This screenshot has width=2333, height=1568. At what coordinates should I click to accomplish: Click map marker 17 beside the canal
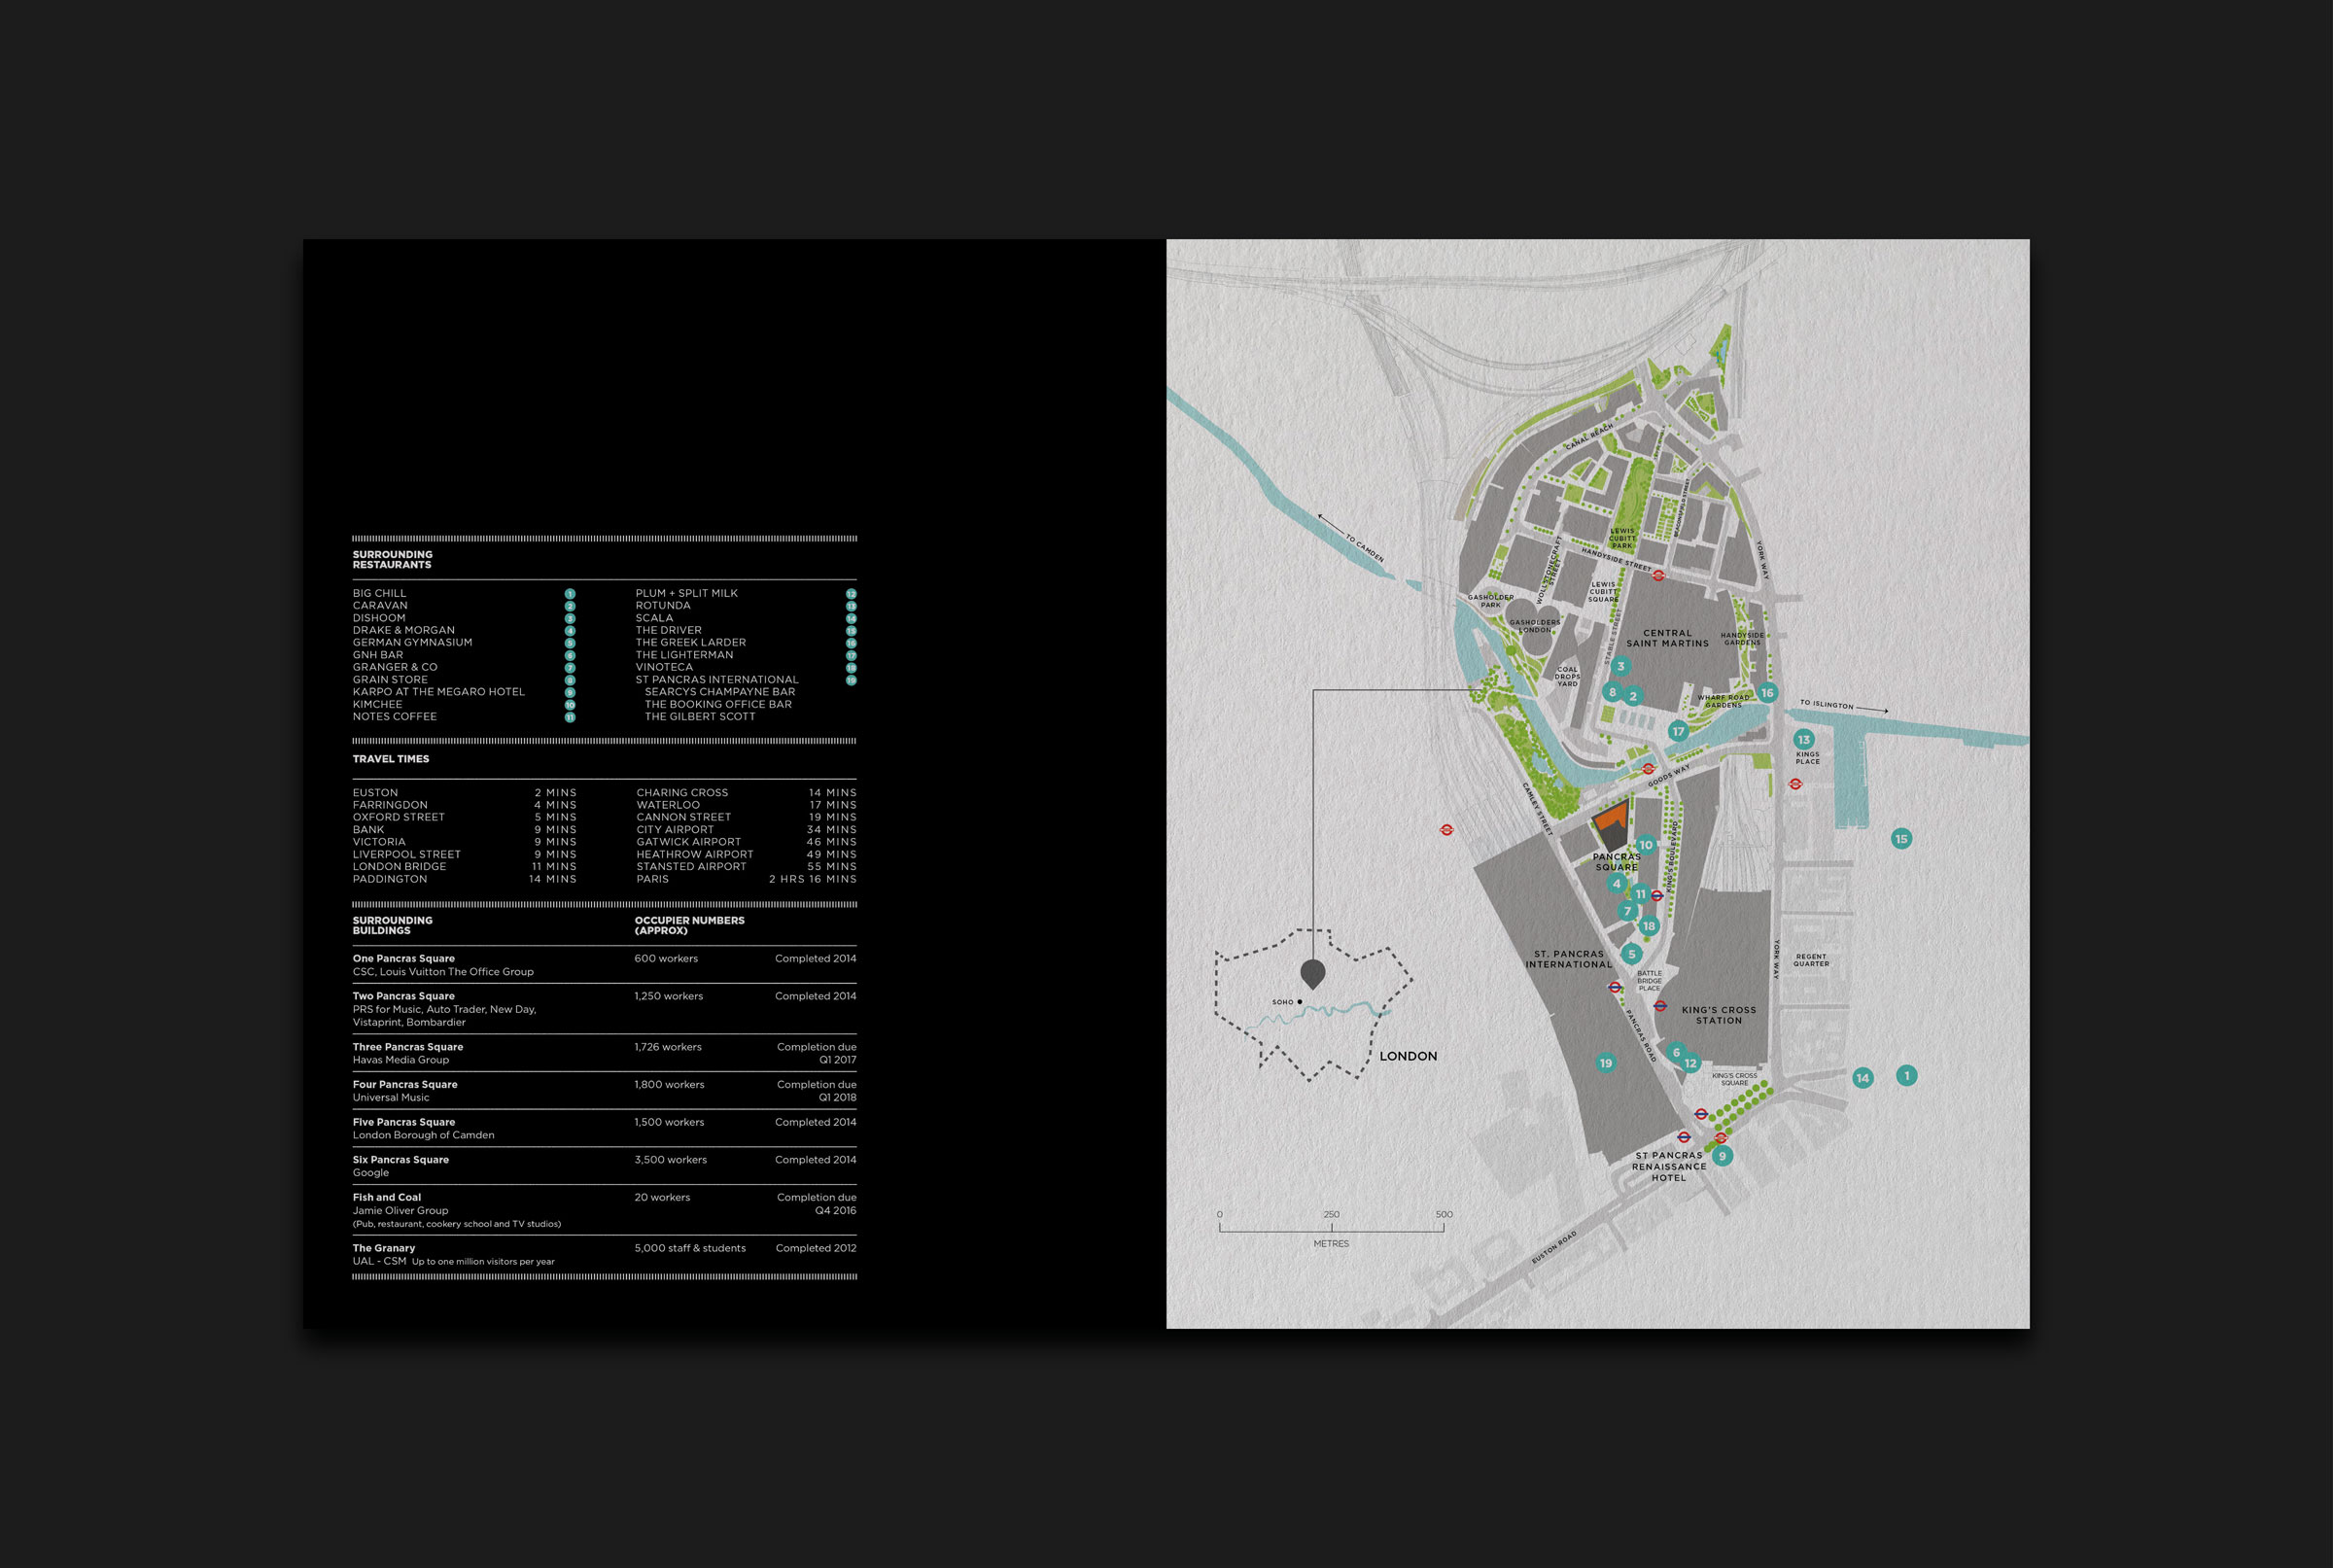[1678, 731]
